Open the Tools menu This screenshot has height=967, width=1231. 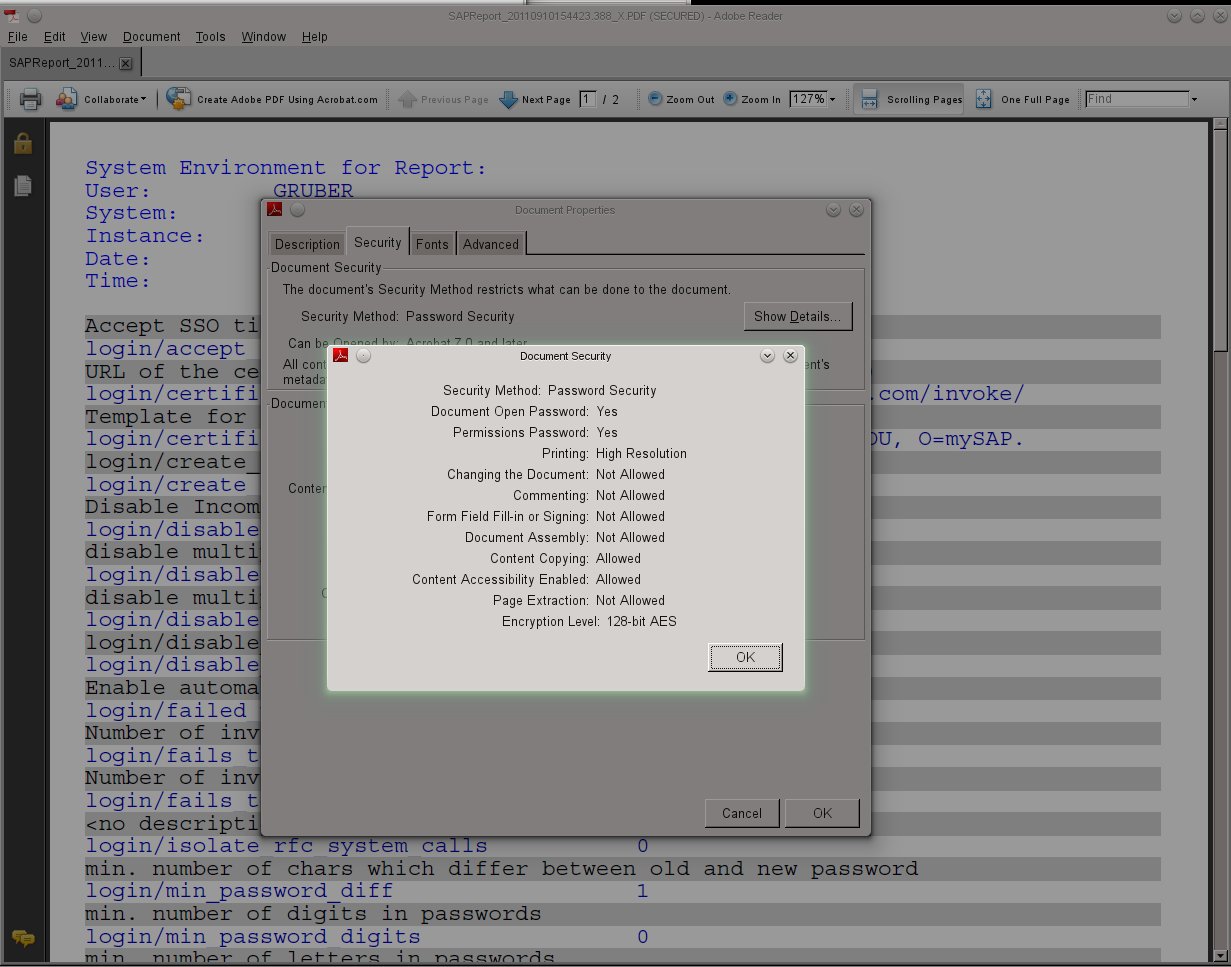[x=210, y=37]
